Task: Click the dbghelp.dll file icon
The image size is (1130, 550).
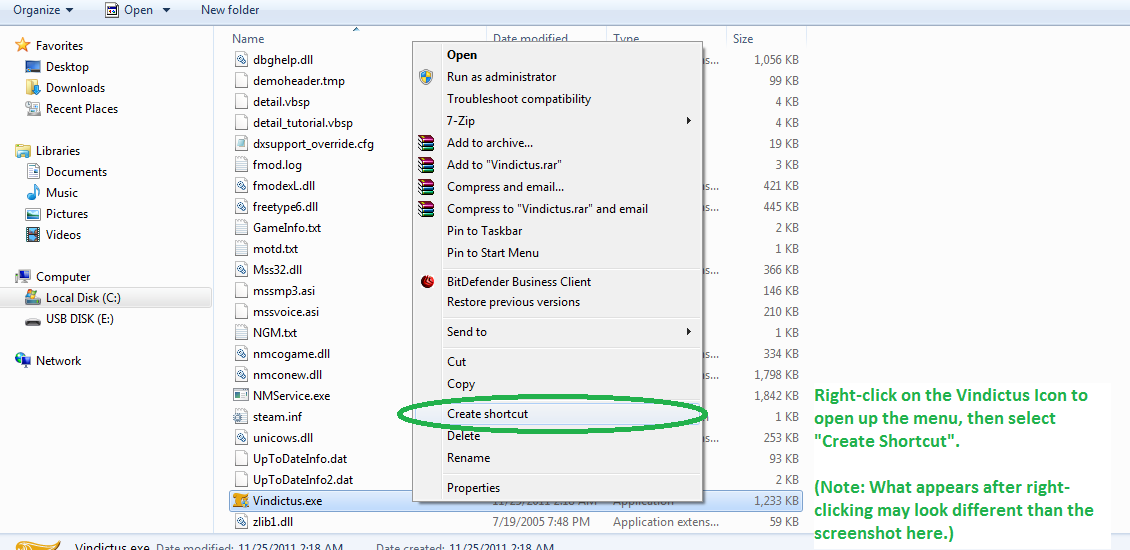Action: point(241,60)
